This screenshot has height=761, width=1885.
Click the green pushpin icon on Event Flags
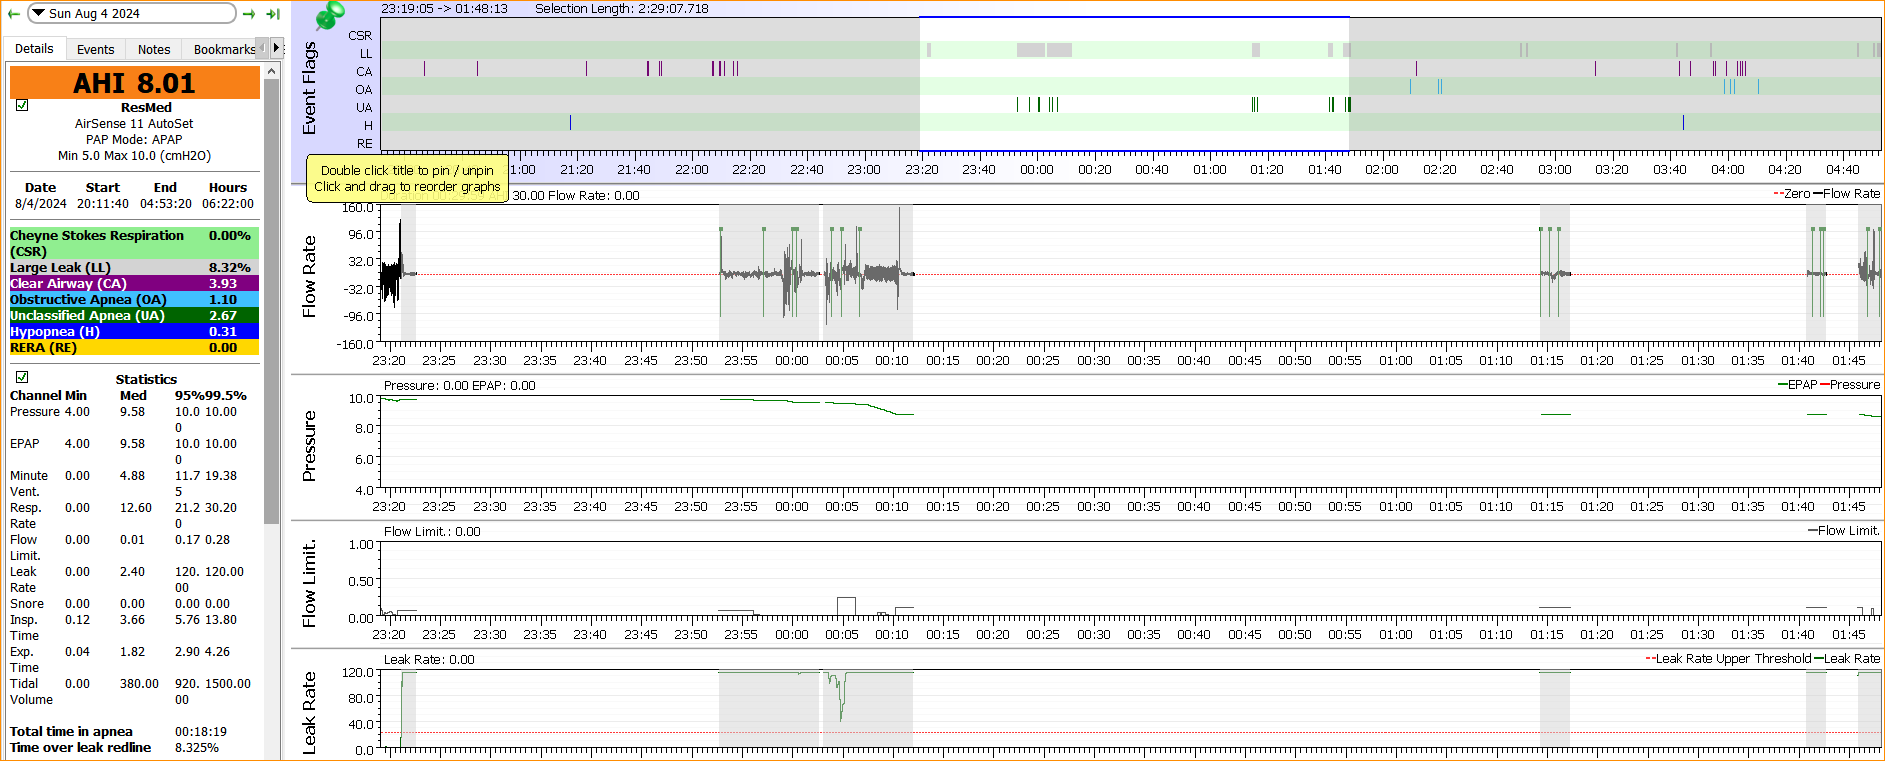[329, 15]
